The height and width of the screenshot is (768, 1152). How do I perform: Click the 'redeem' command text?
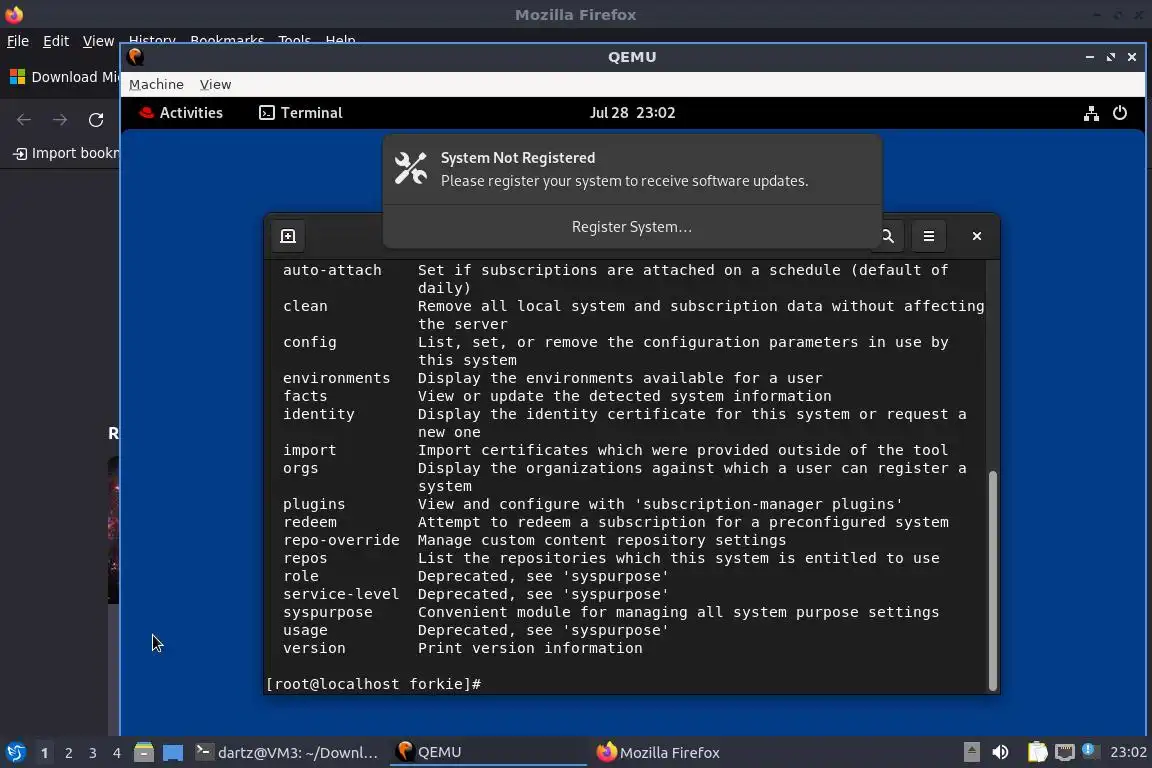(x=309, y=523)
